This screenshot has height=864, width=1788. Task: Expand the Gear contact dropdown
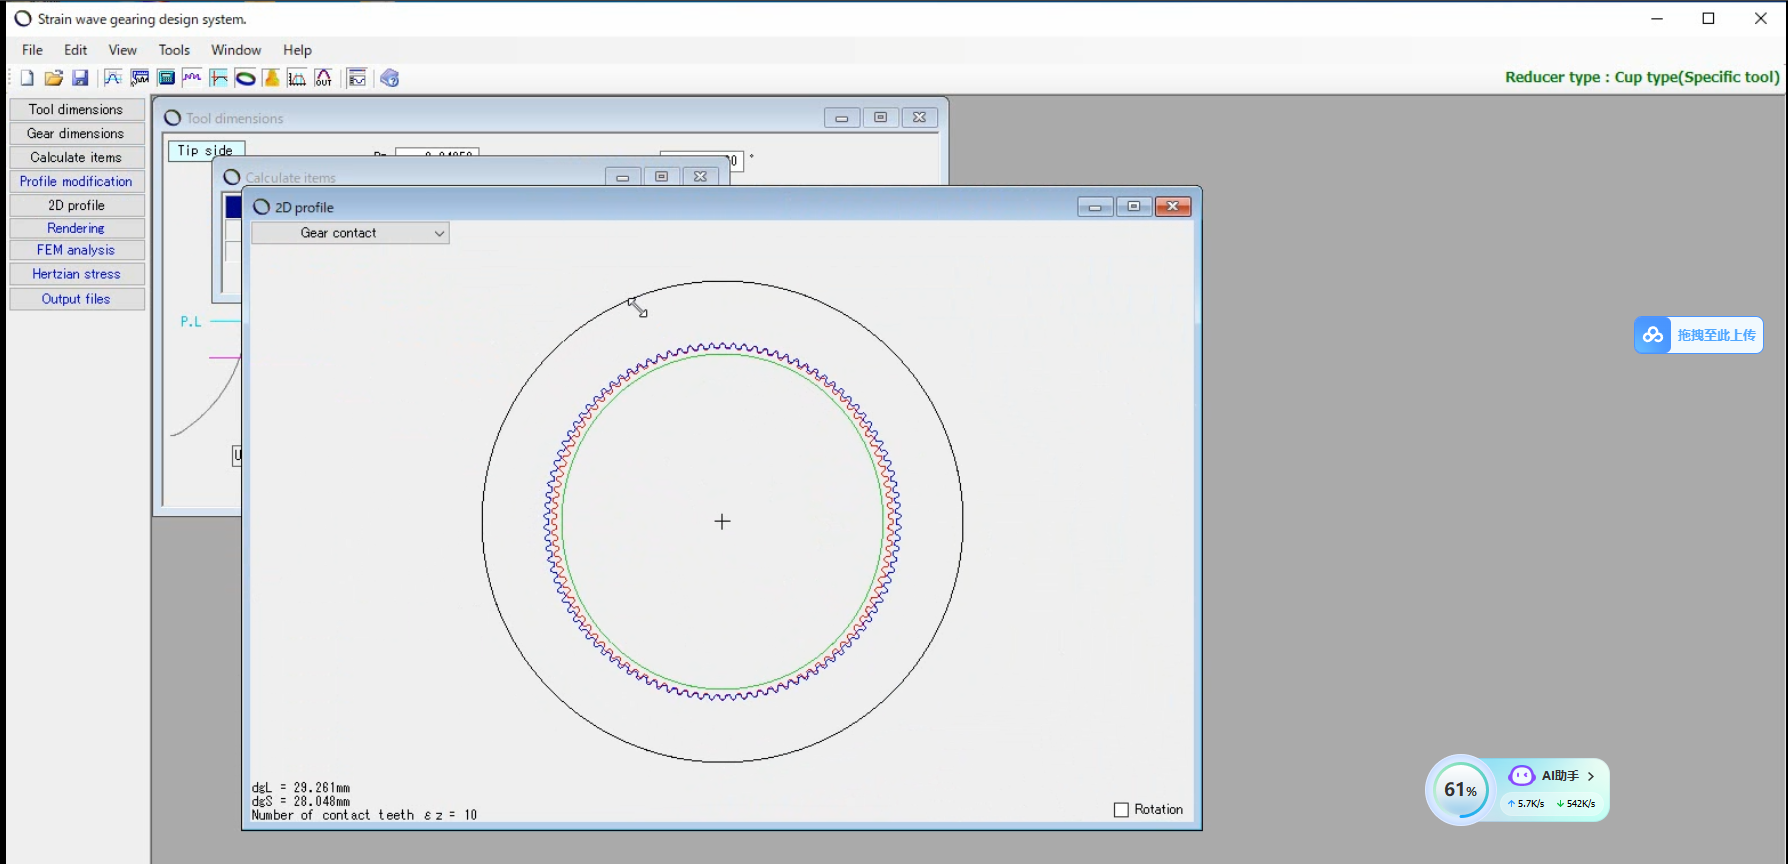(x=350, y=233)
